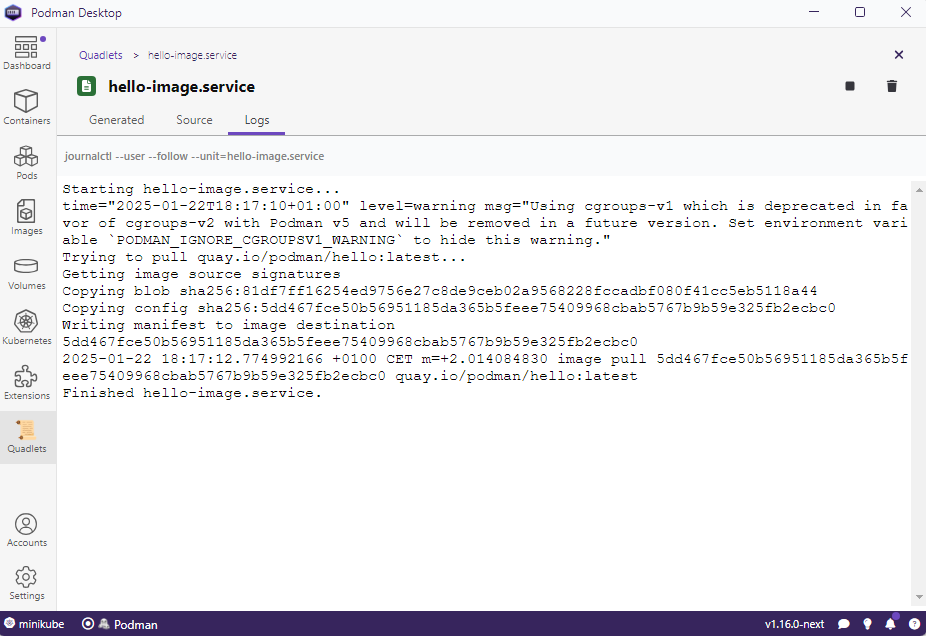Click the minikube context in status bar

click(x=35, y=624)
